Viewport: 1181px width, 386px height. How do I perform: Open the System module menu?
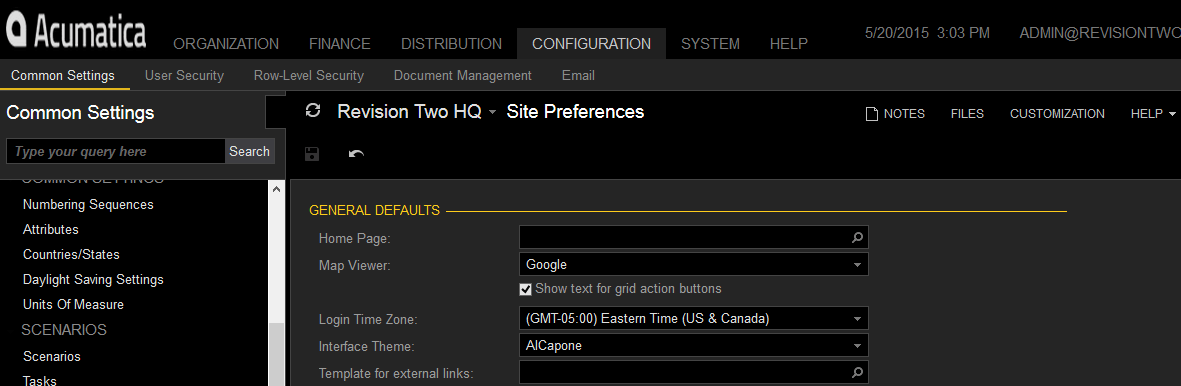coord(710,44)
